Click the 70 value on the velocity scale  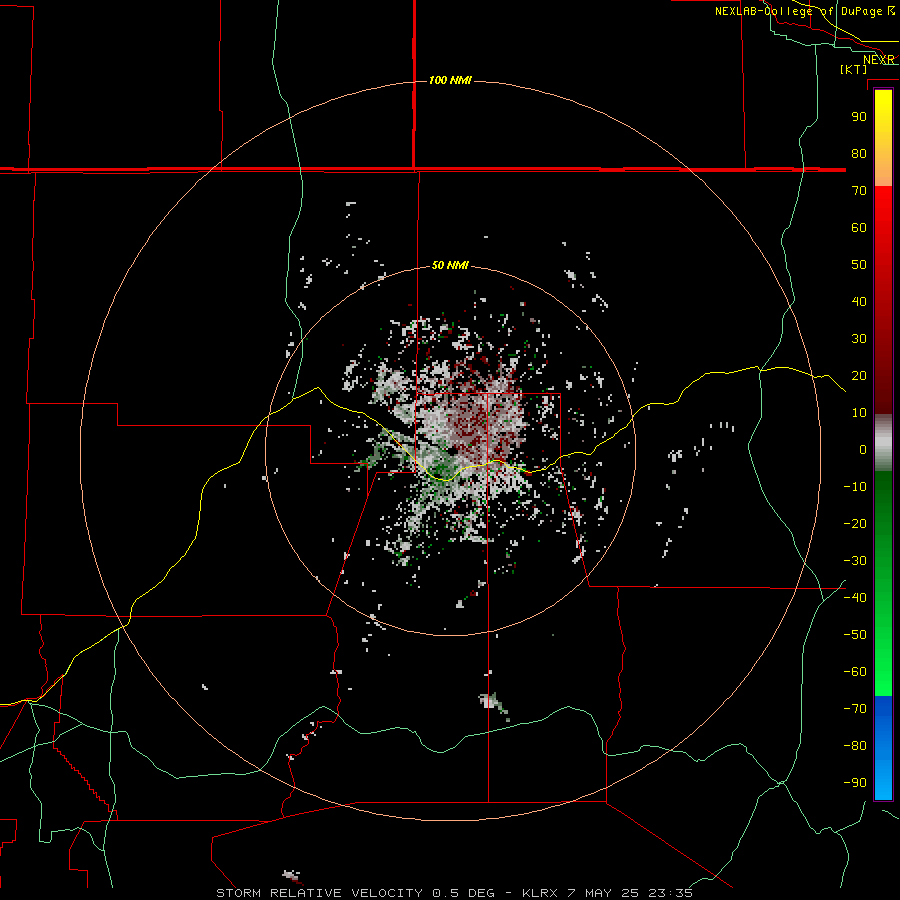click(x=859, y=191)
